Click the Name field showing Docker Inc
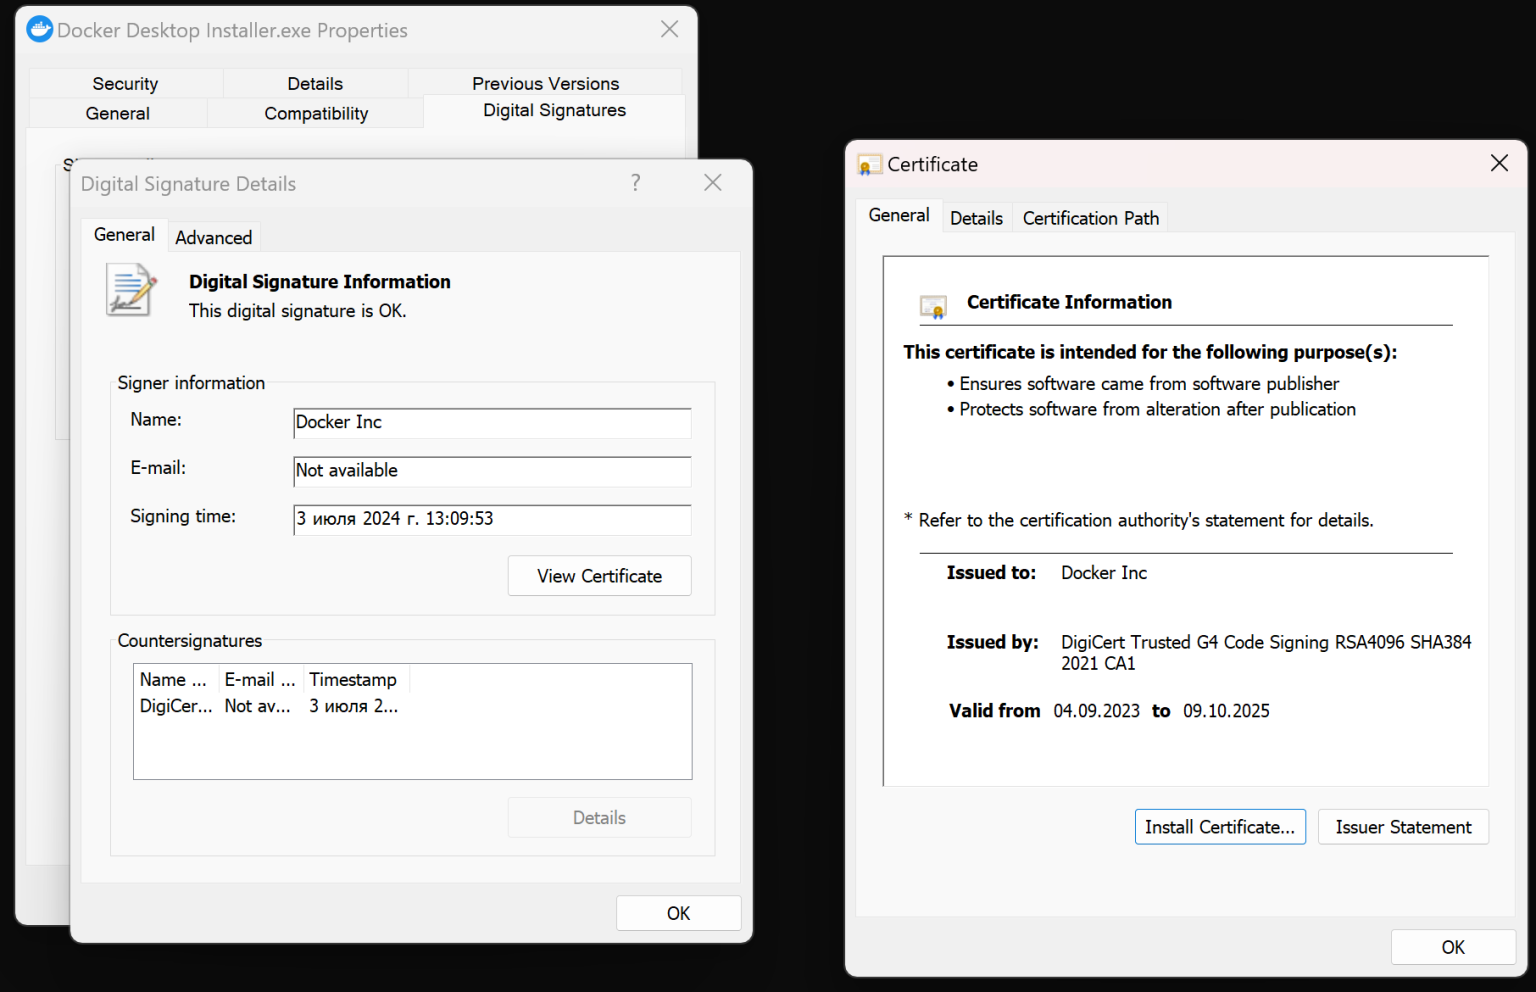 pyautogui.click(x=491, y=422)
